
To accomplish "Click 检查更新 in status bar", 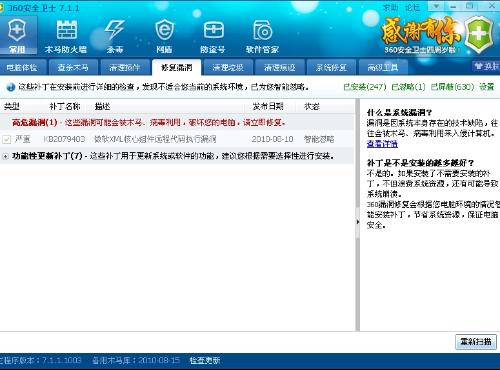I will point(205,360).
